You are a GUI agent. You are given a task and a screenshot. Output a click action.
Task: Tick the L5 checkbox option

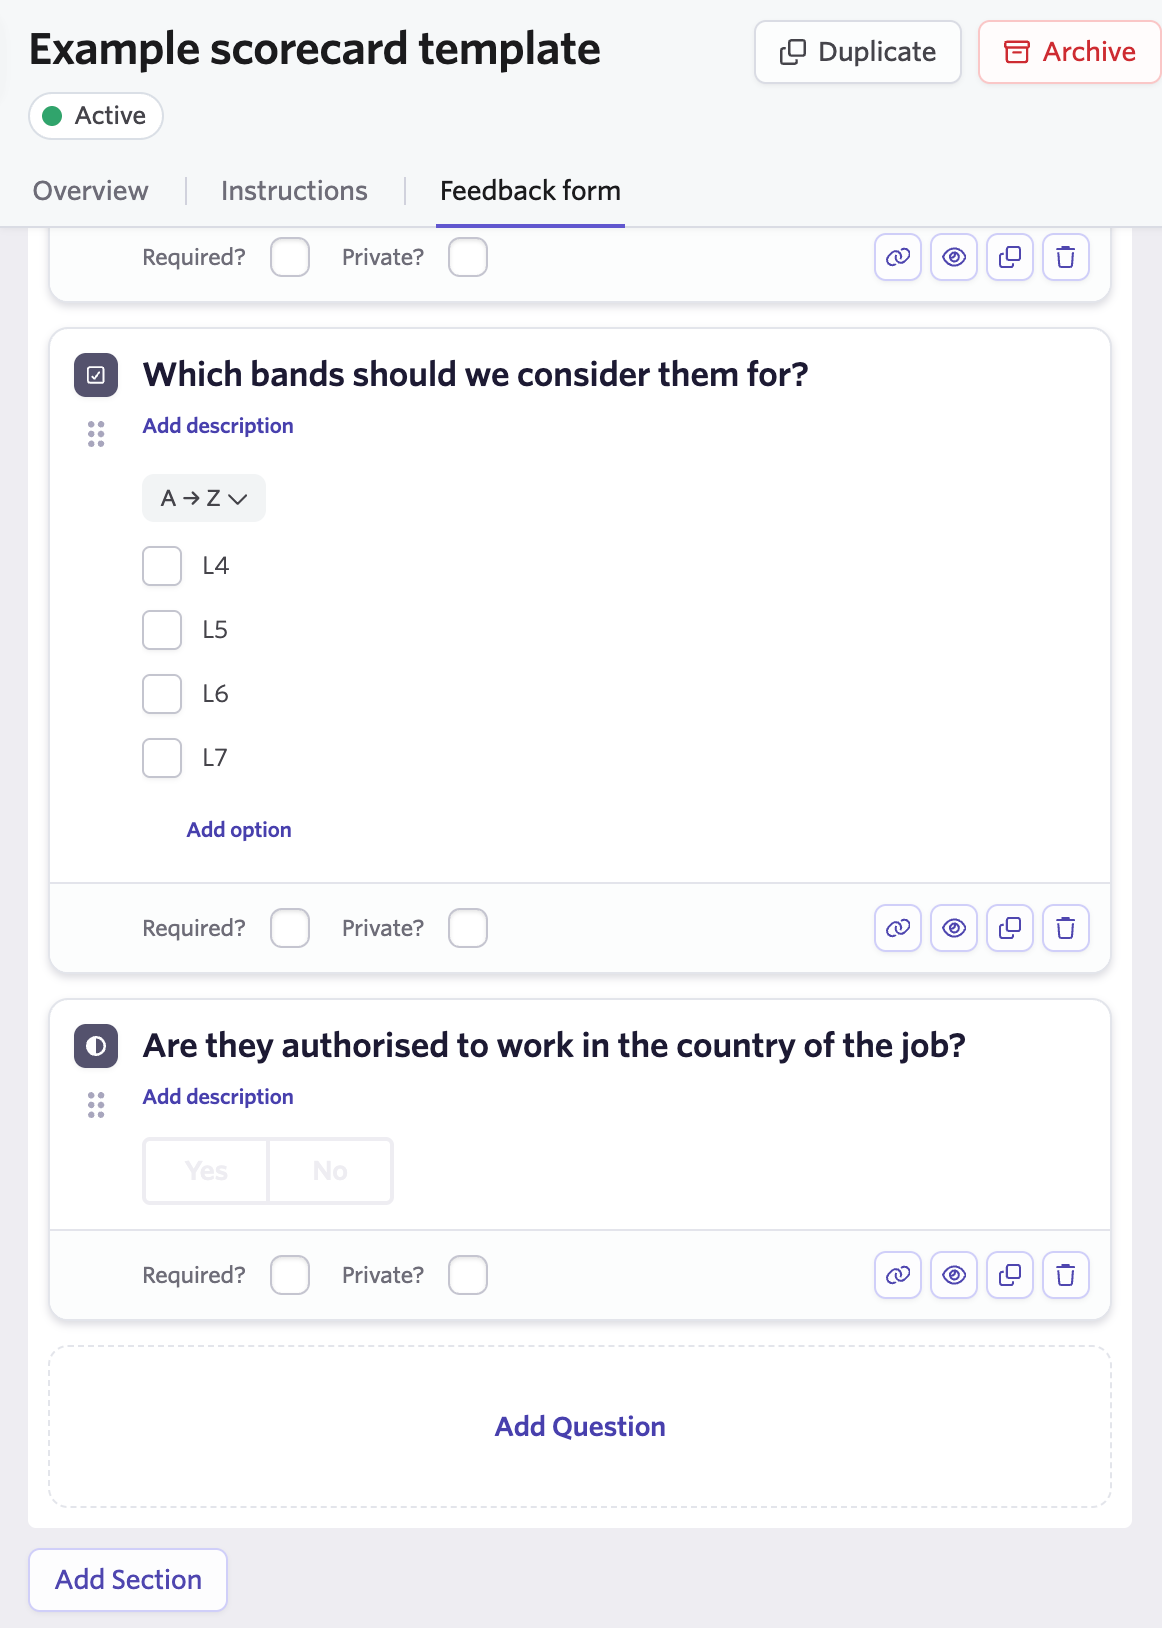tap(162, 630)
